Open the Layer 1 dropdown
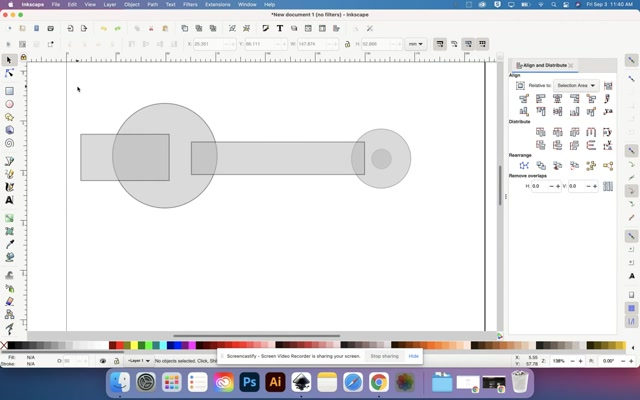Image resolution: width=640 pixels, height=400 pixels. (x=137, y=361)
